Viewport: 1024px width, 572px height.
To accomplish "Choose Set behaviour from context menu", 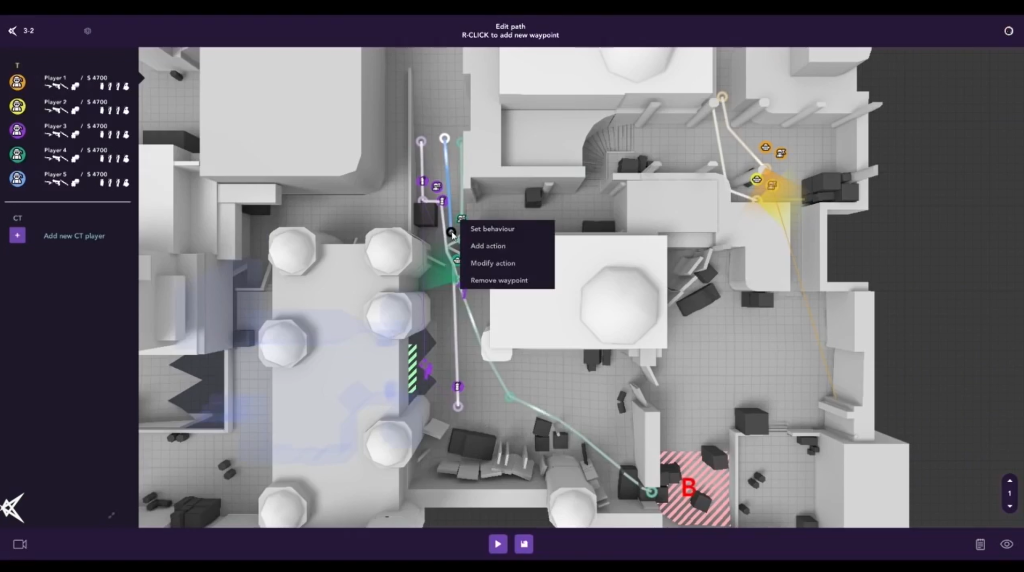I will pos(492,229).
